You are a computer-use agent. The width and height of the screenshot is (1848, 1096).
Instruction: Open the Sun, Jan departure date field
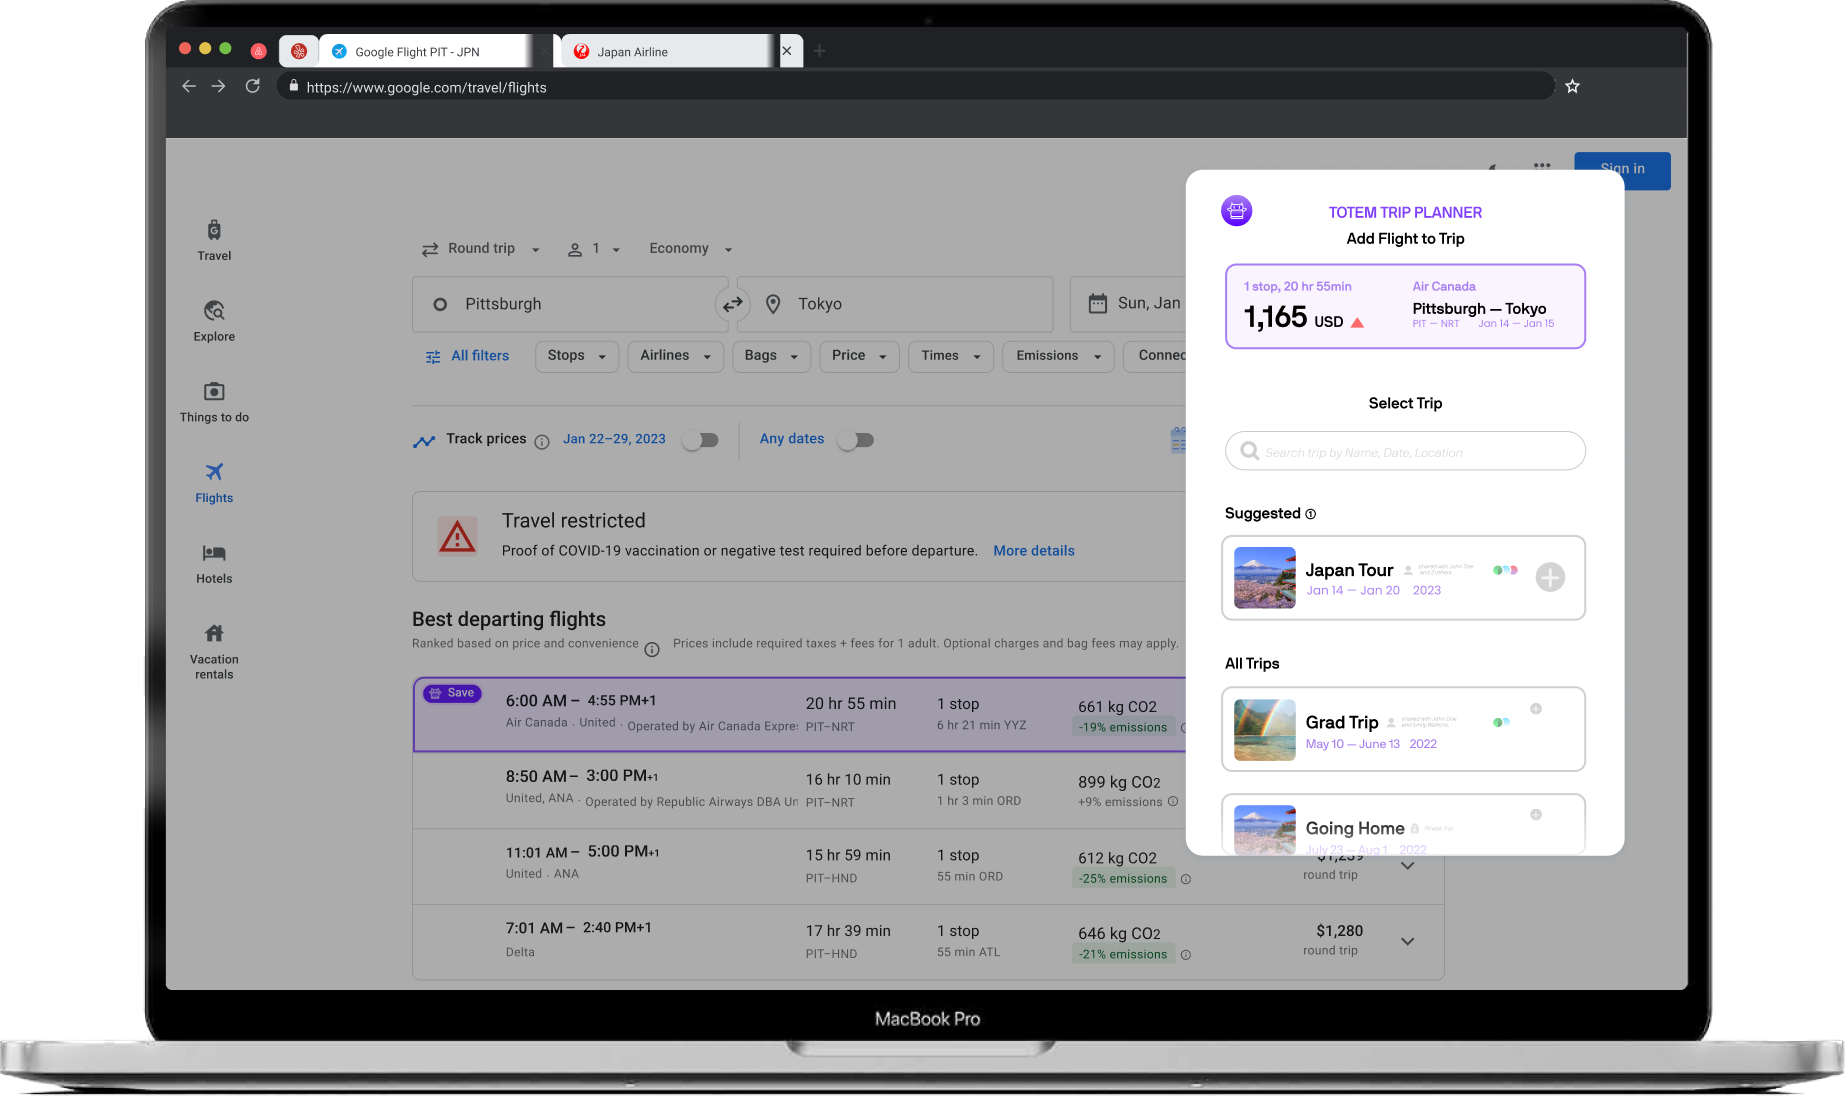point(1128,304)
